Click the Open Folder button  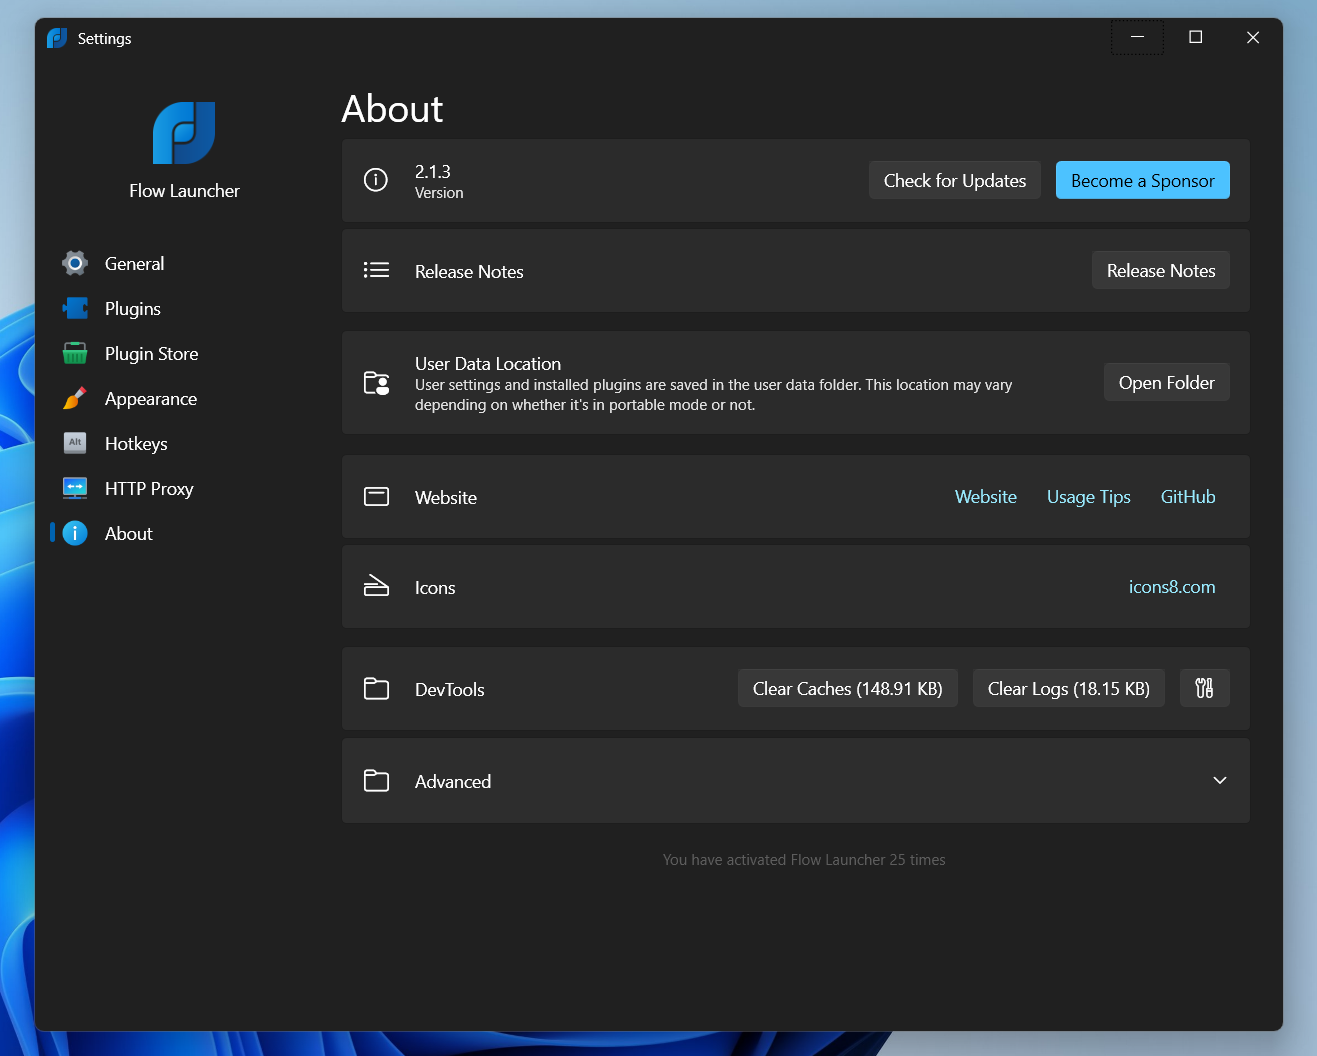pos(1167,382)
